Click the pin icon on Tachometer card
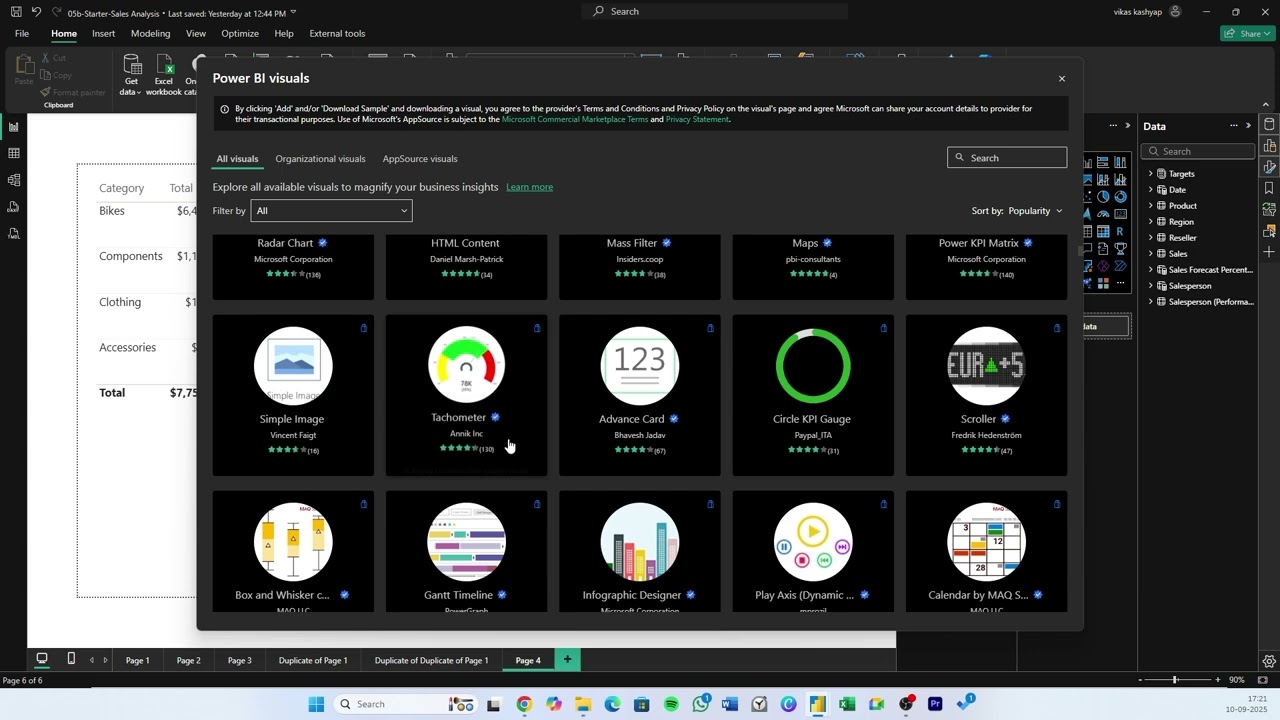The height and width of the screenshot is (720, 1280). [537, 328]
